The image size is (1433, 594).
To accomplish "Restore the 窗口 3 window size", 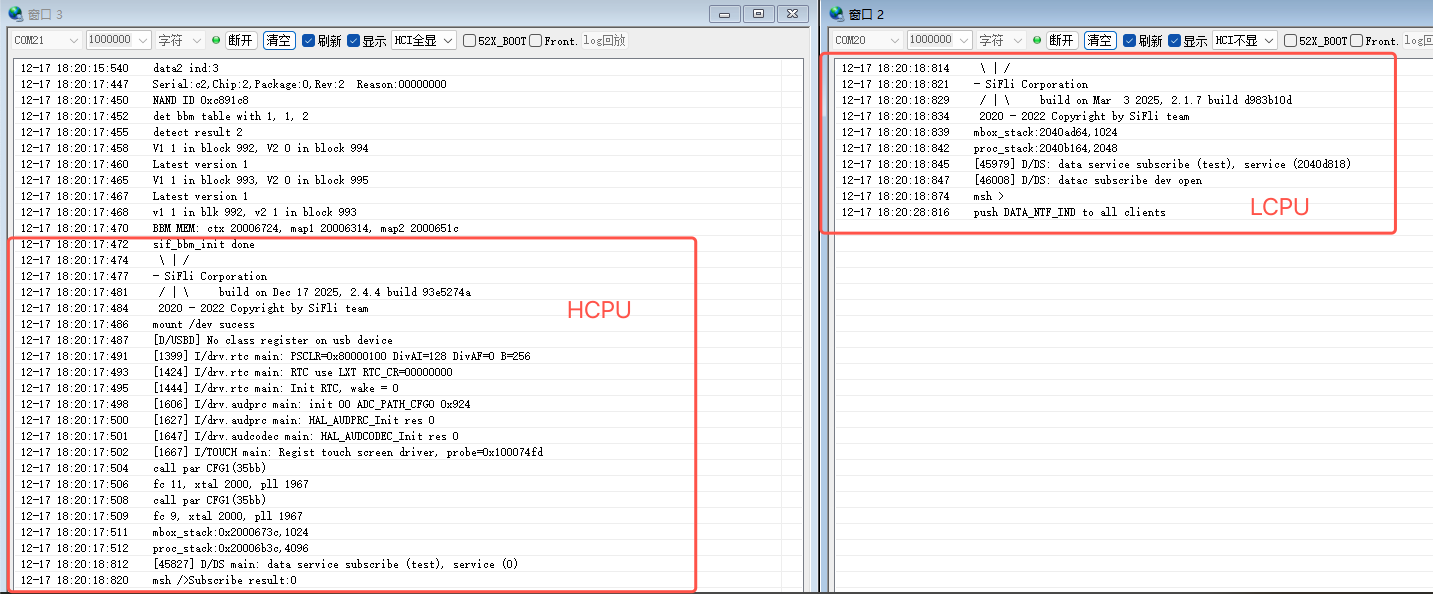I will 759,13.
